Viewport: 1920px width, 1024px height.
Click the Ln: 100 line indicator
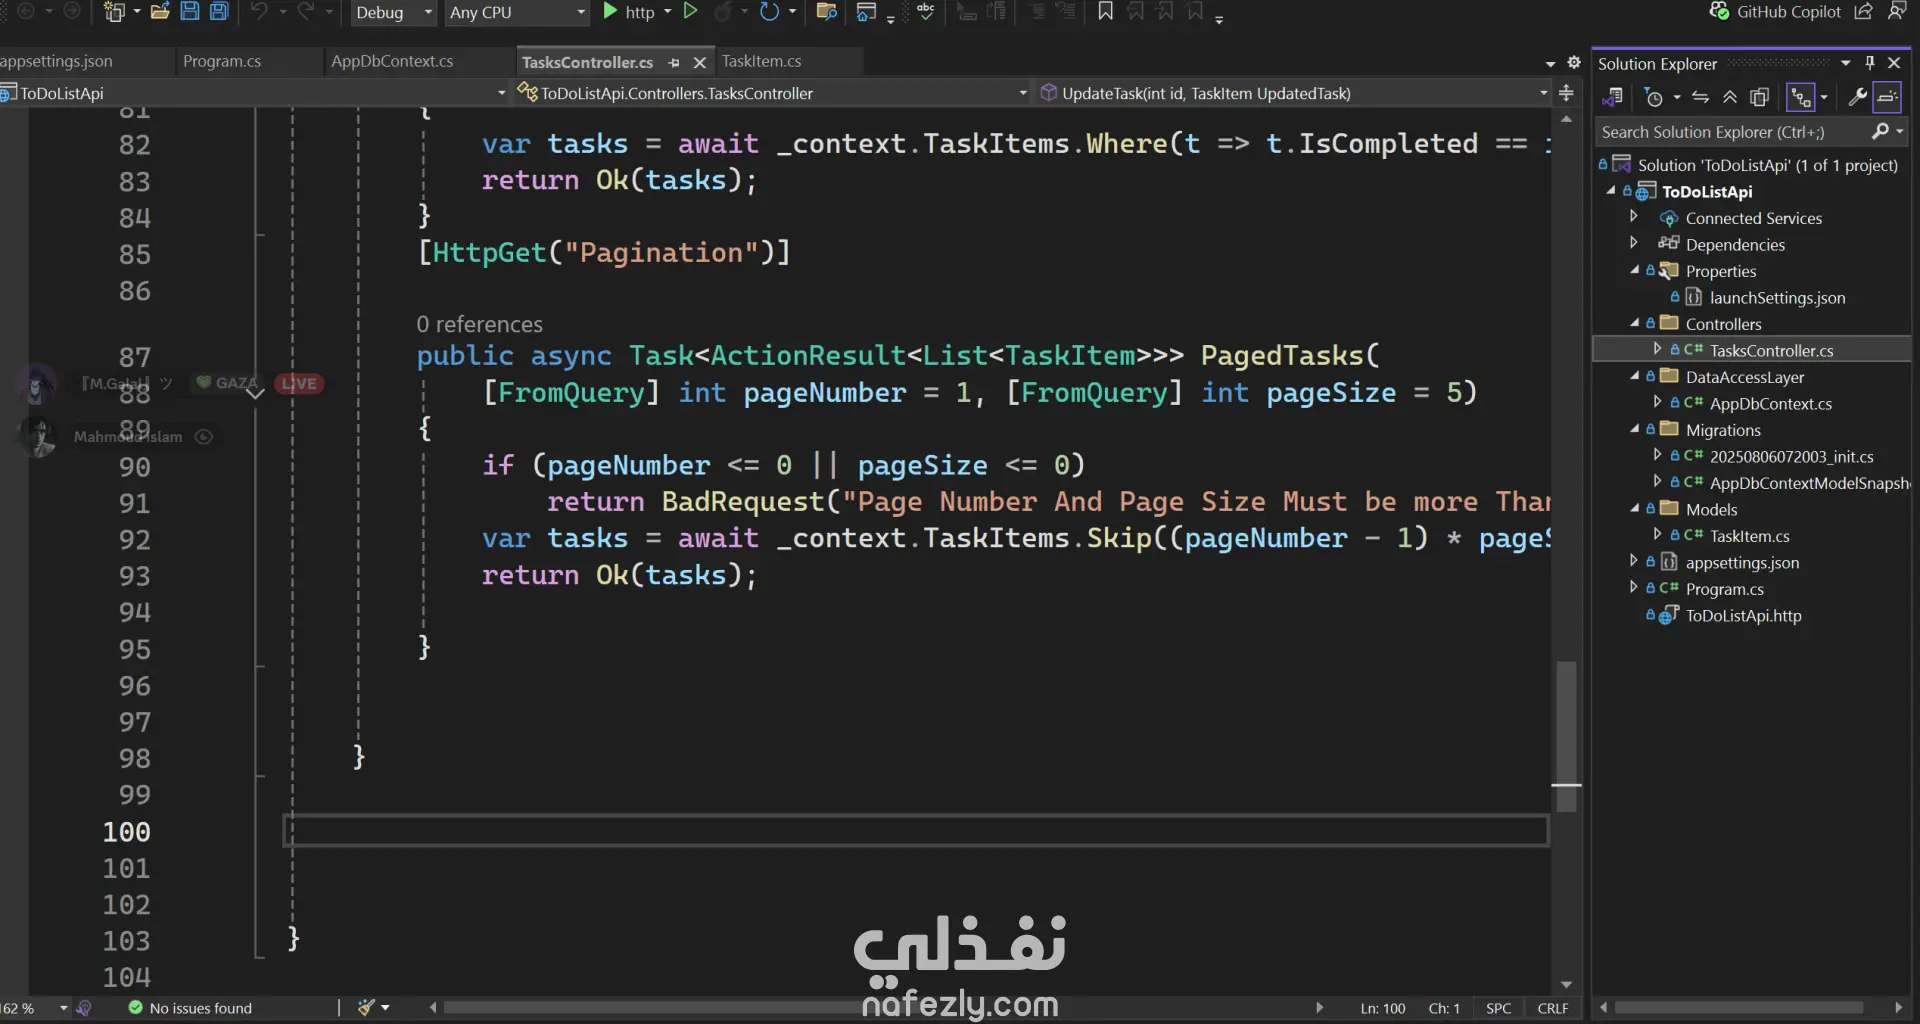coord(1382,1008)
